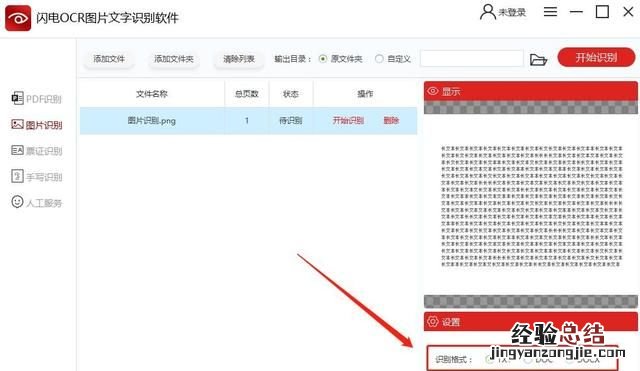Minimize the OCR window
The height and width of the screenshot is (371, 640).
point(576,12)
